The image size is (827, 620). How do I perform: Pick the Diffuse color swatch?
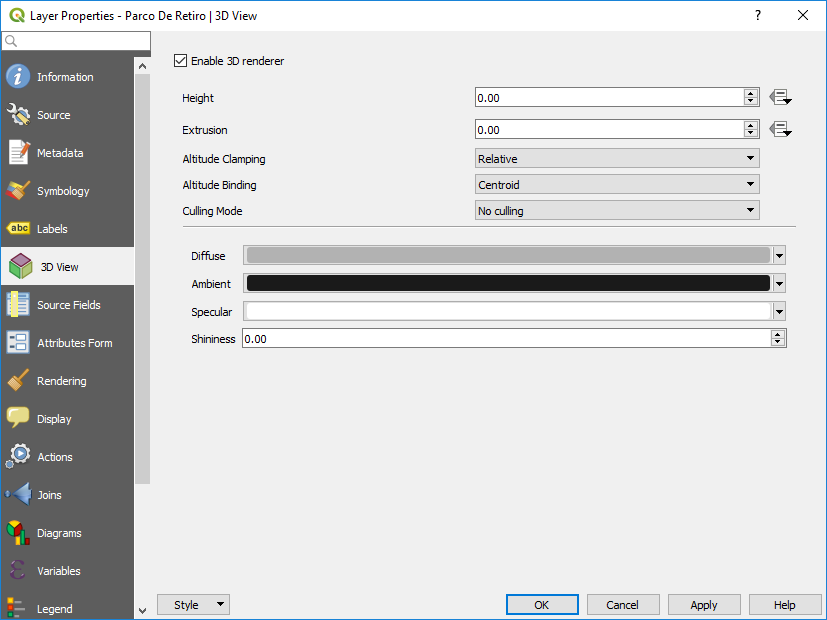(508, 256)
